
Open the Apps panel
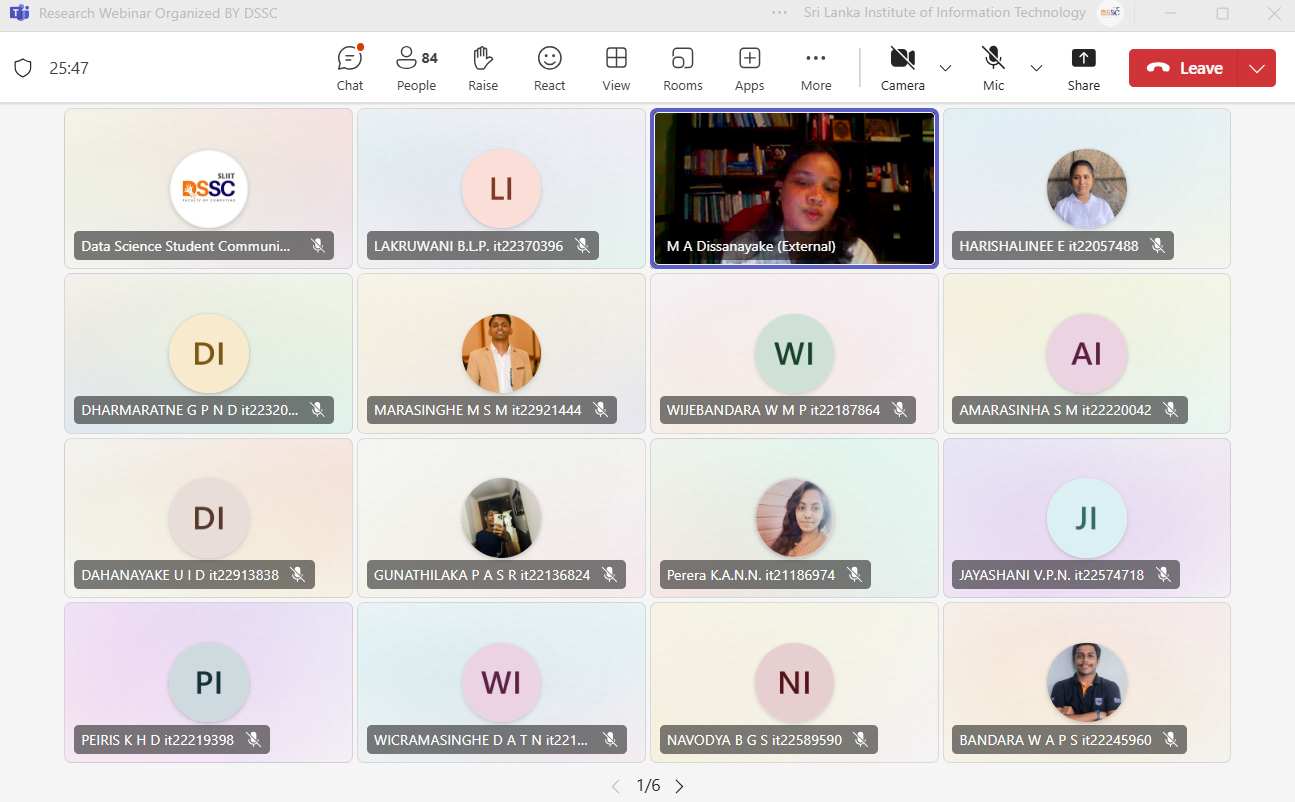749,68
